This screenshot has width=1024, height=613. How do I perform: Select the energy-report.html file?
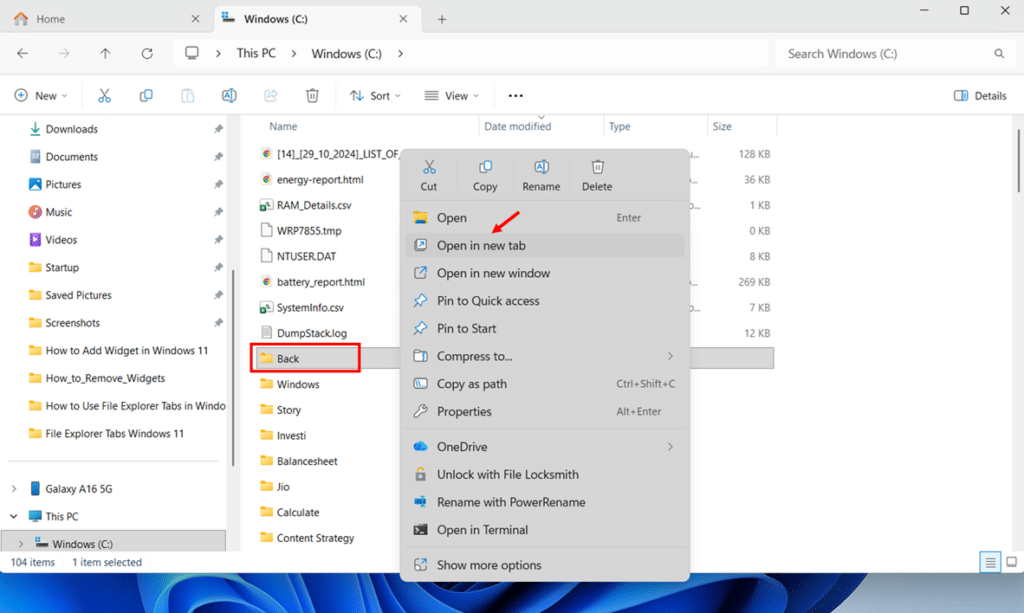pyautogui.click(x=319, y=180)
